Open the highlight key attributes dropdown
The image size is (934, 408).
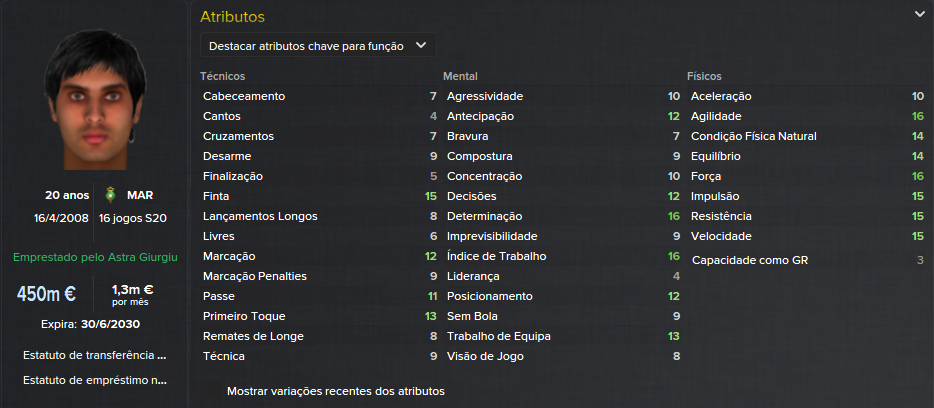318,46
